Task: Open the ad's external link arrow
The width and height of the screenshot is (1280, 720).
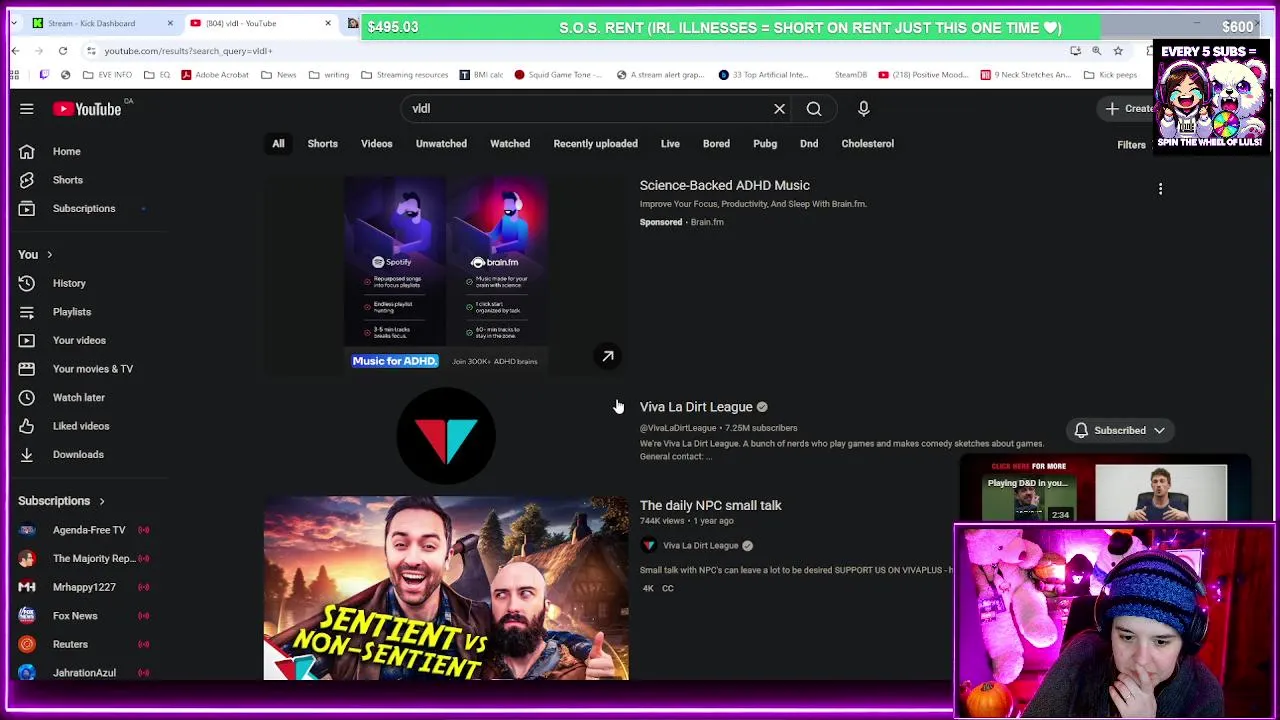Action: (x=608, y=356)
